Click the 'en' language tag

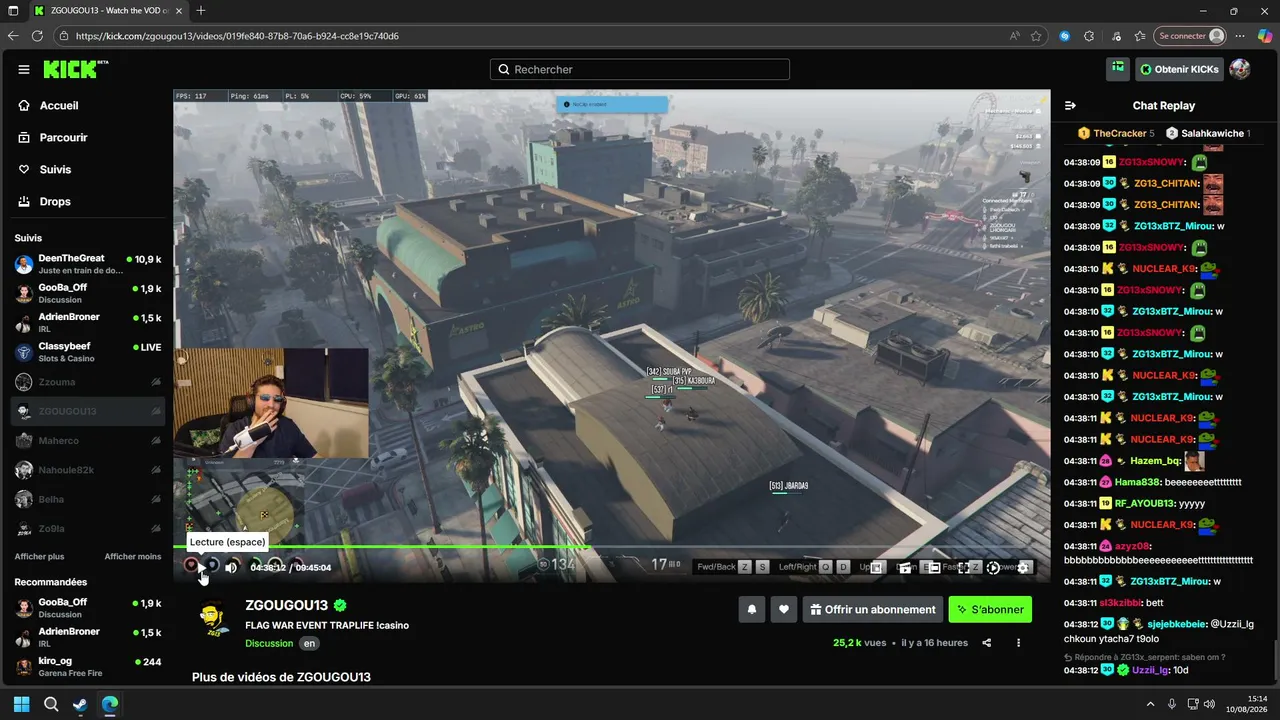pyautogui.click(x=310, y=643)
